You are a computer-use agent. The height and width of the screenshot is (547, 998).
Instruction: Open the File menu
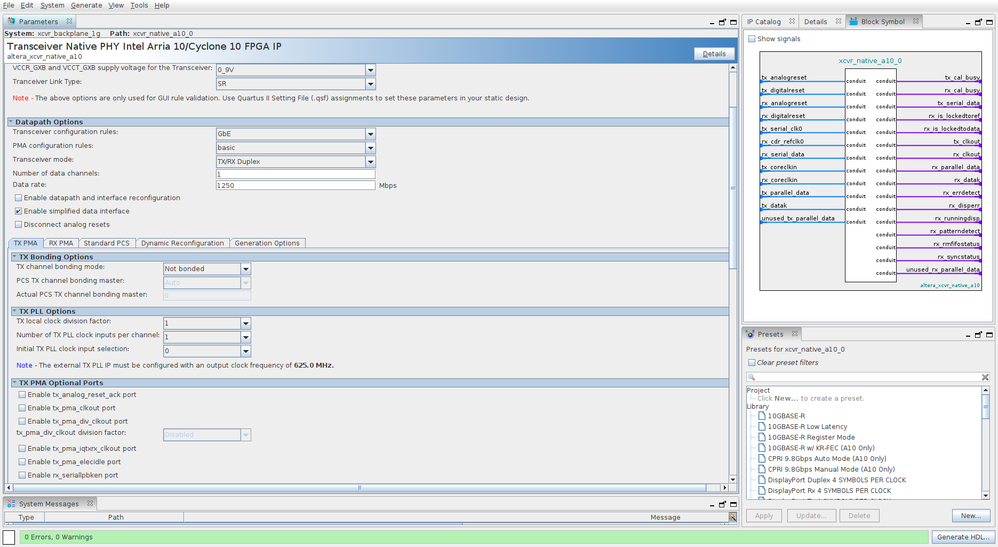(x=8, y=5)
